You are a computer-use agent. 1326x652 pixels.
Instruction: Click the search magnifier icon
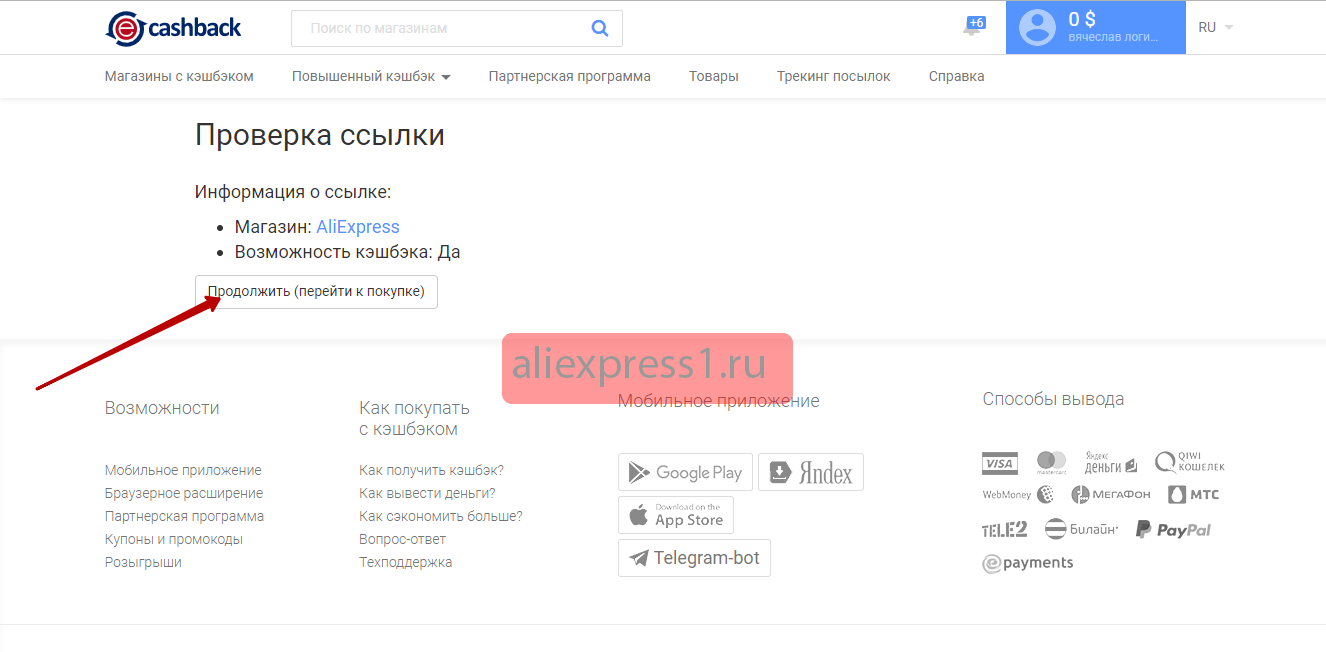(x=600, y=28)
